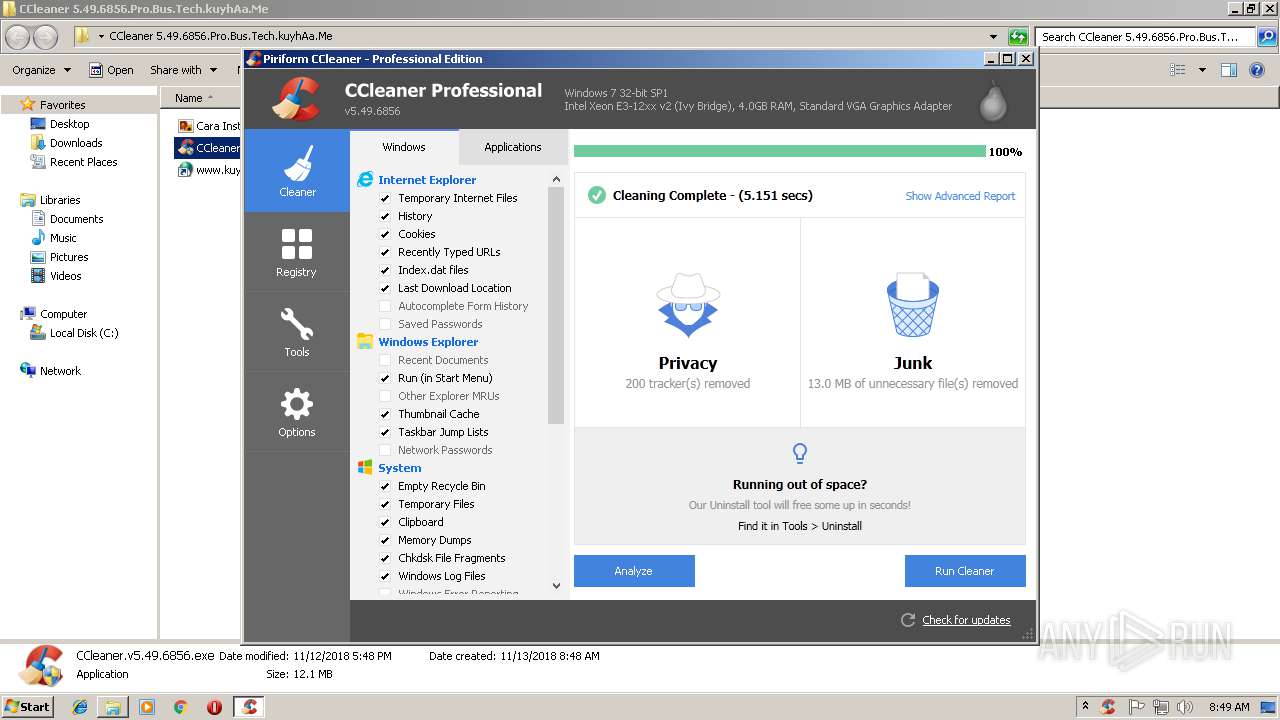Screen dimensions: 1280x720
Task: Click the Search CCleaner folder search box
Action: (x=1147, y=37)
